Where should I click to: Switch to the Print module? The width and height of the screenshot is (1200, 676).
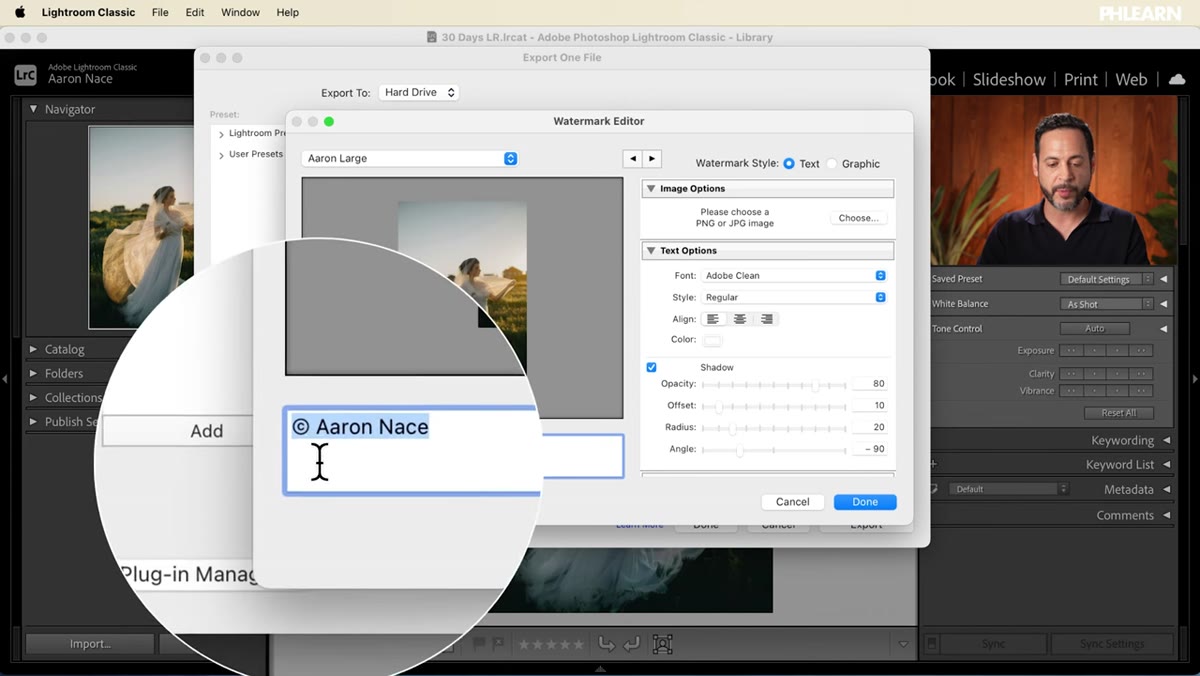[1080, 79]
